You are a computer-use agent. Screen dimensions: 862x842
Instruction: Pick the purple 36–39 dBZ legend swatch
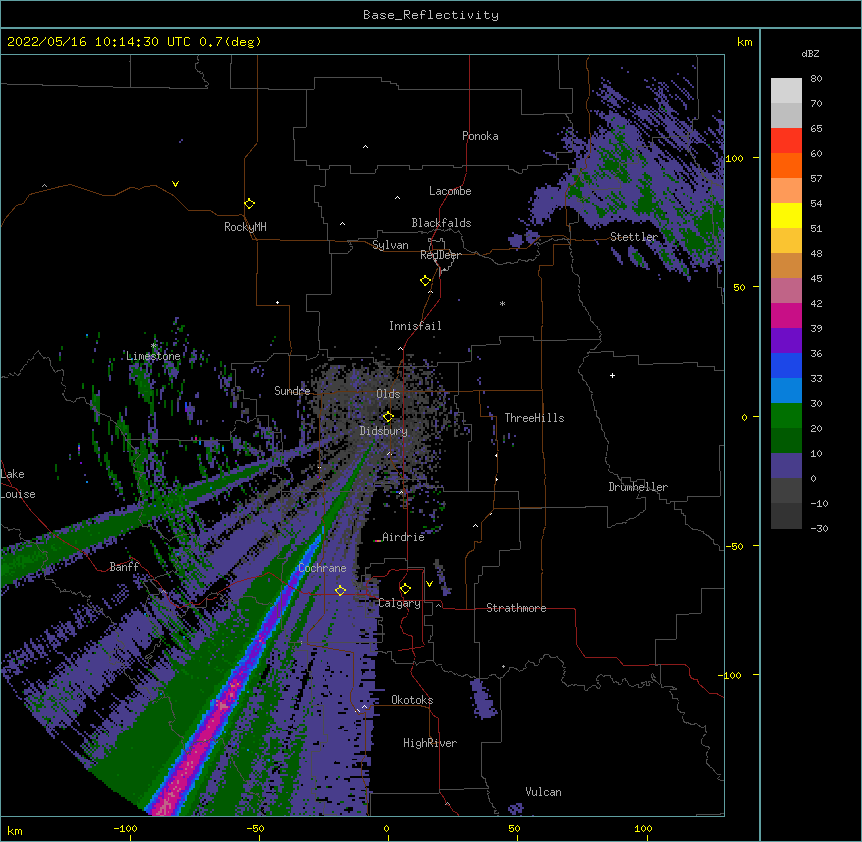click(x=786, y=340)
